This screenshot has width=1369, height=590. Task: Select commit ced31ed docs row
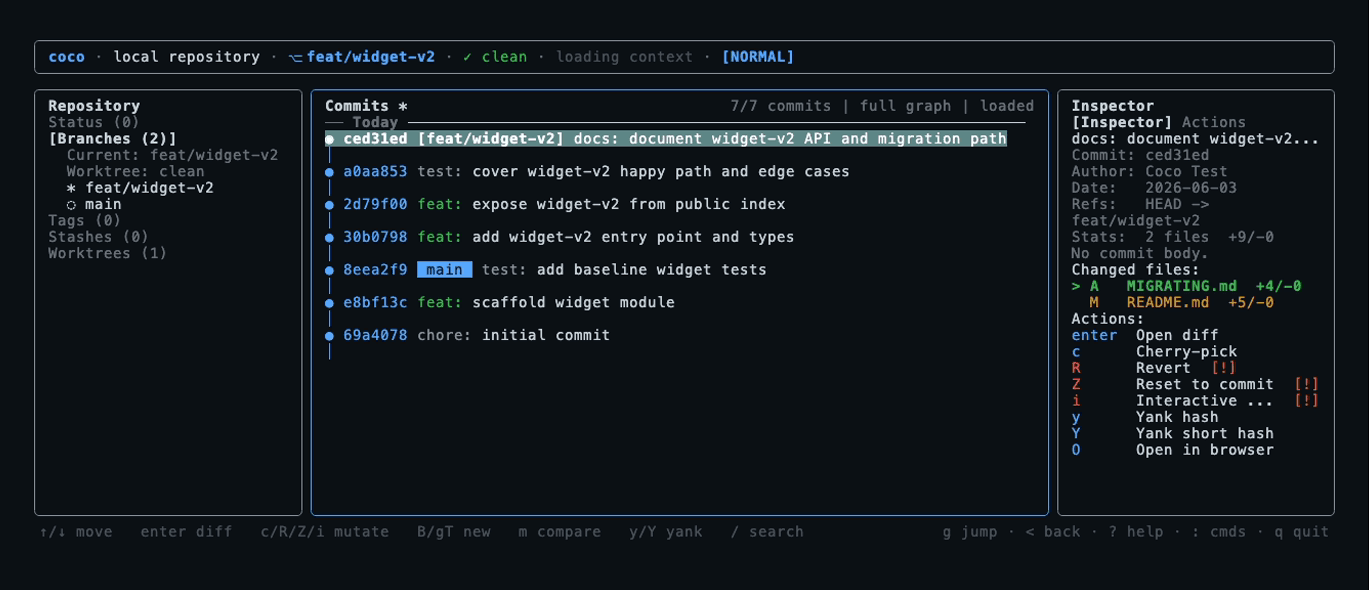(x=666, y=139)
